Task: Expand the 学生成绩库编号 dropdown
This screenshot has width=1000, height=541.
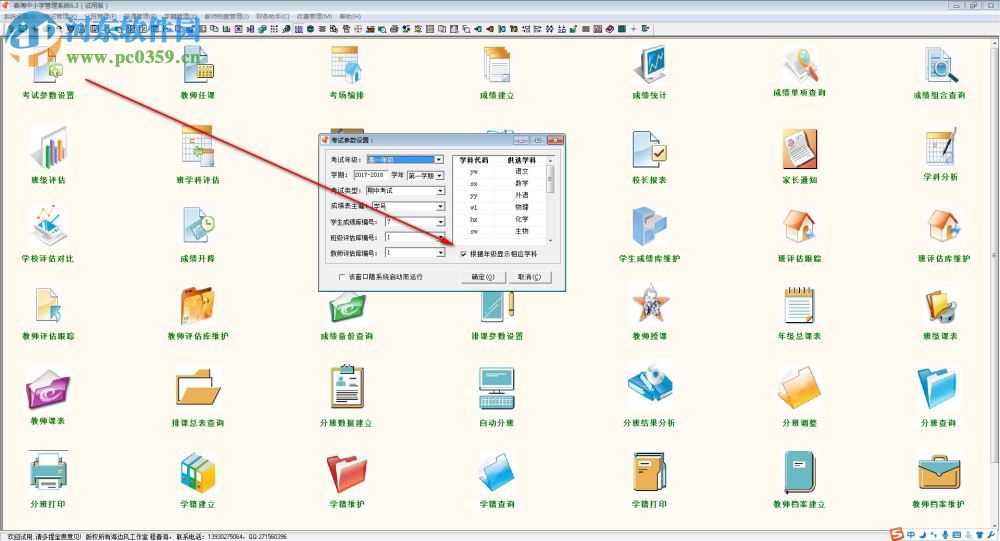Action: coord(440,222)
